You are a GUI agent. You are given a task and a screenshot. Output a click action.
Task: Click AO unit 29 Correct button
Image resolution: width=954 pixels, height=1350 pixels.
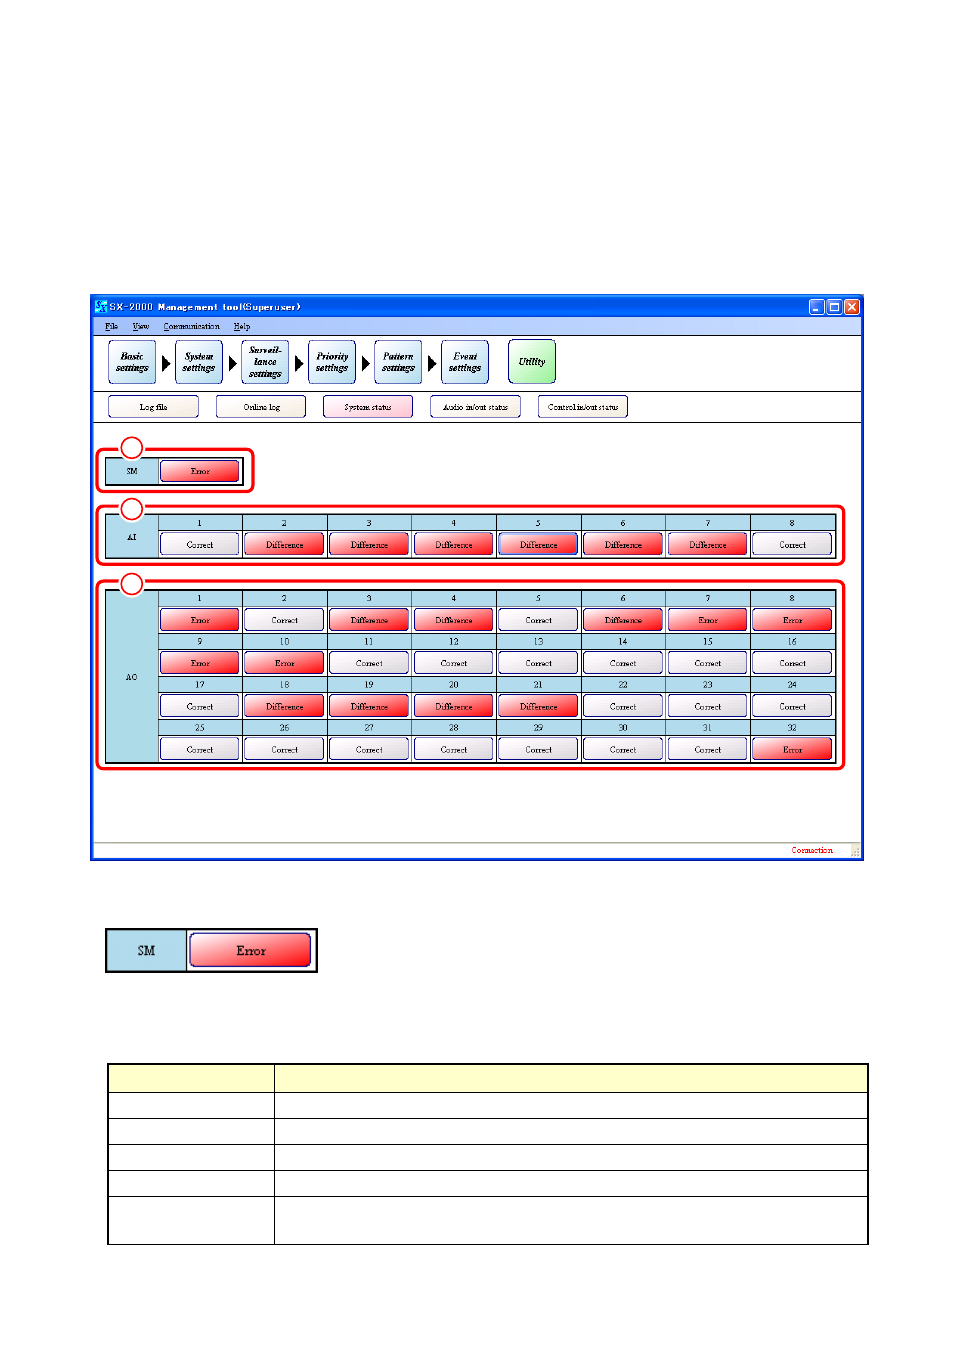pos(538,749)
